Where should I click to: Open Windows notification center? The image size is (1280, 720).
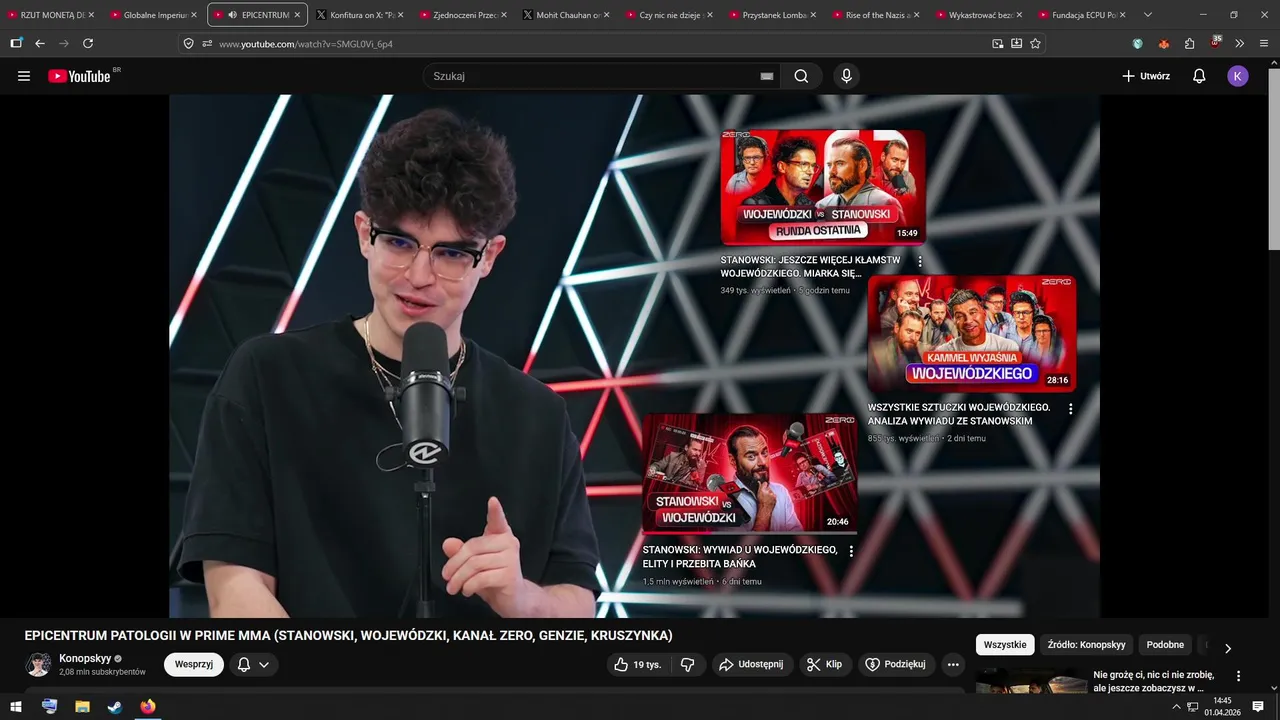pos(1258,706)
